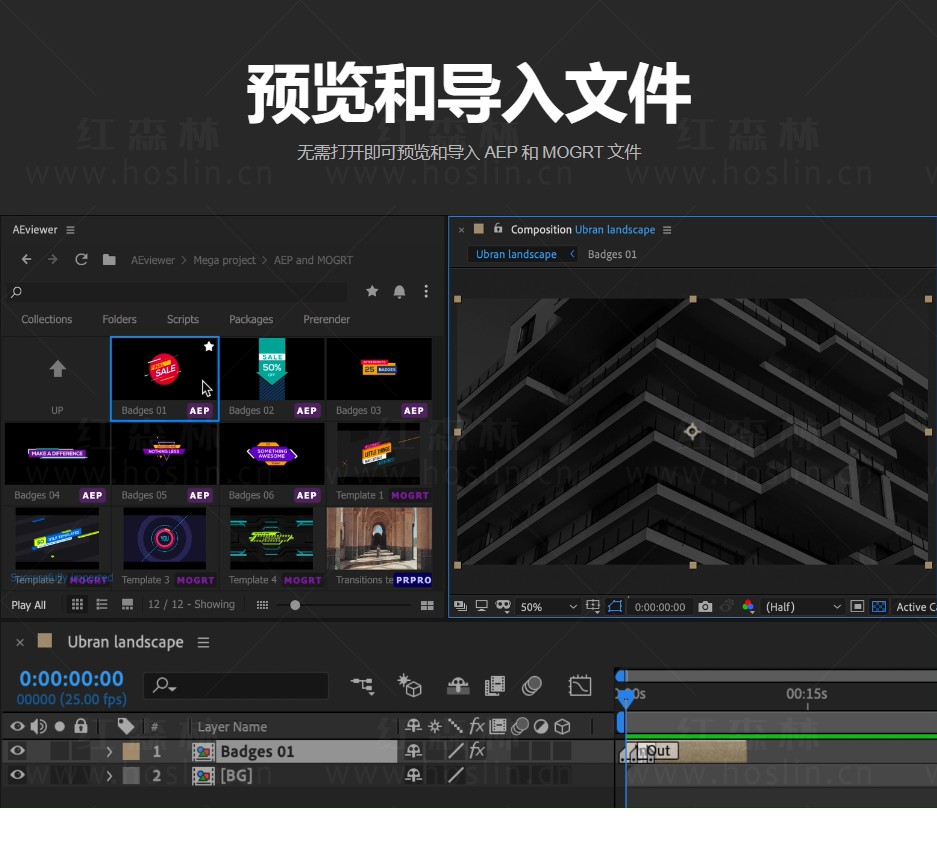Switch to grid view in AEviewer
The width and height of the screenshot is (937, 863).
point(77,604)
